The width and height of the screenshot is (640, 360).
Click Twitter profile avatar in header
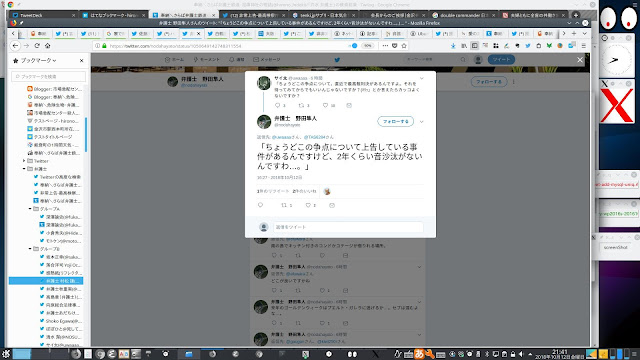(478, 60)
